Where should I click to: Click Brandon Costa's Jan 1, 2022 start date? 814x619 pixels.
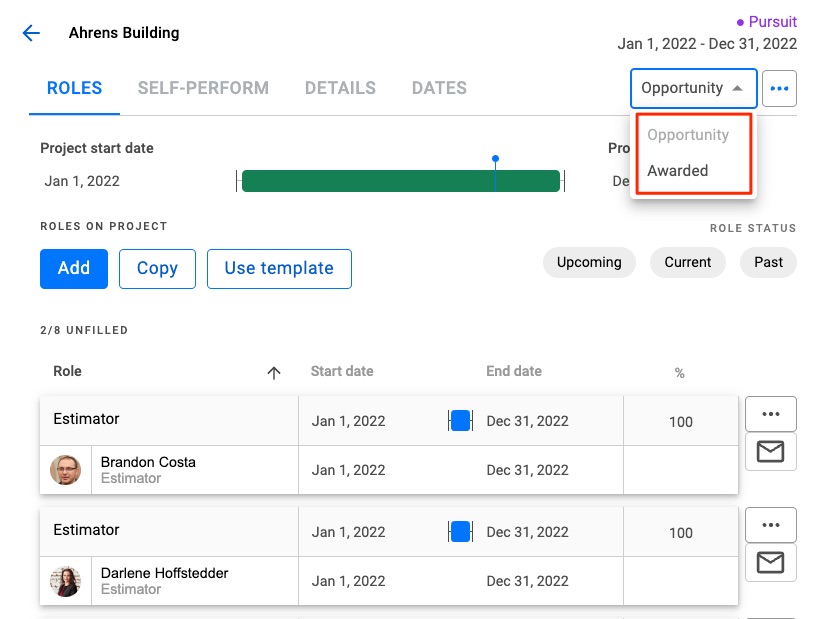[x=348, y=470]
